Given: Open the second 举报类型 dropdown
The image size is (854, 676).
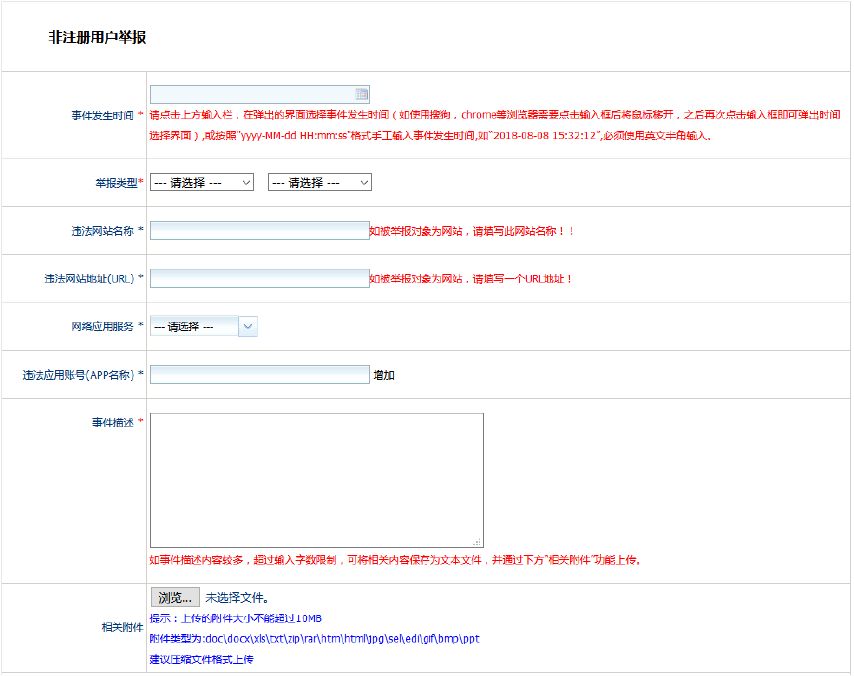Looking at the screenshot, I should [320, 182].
